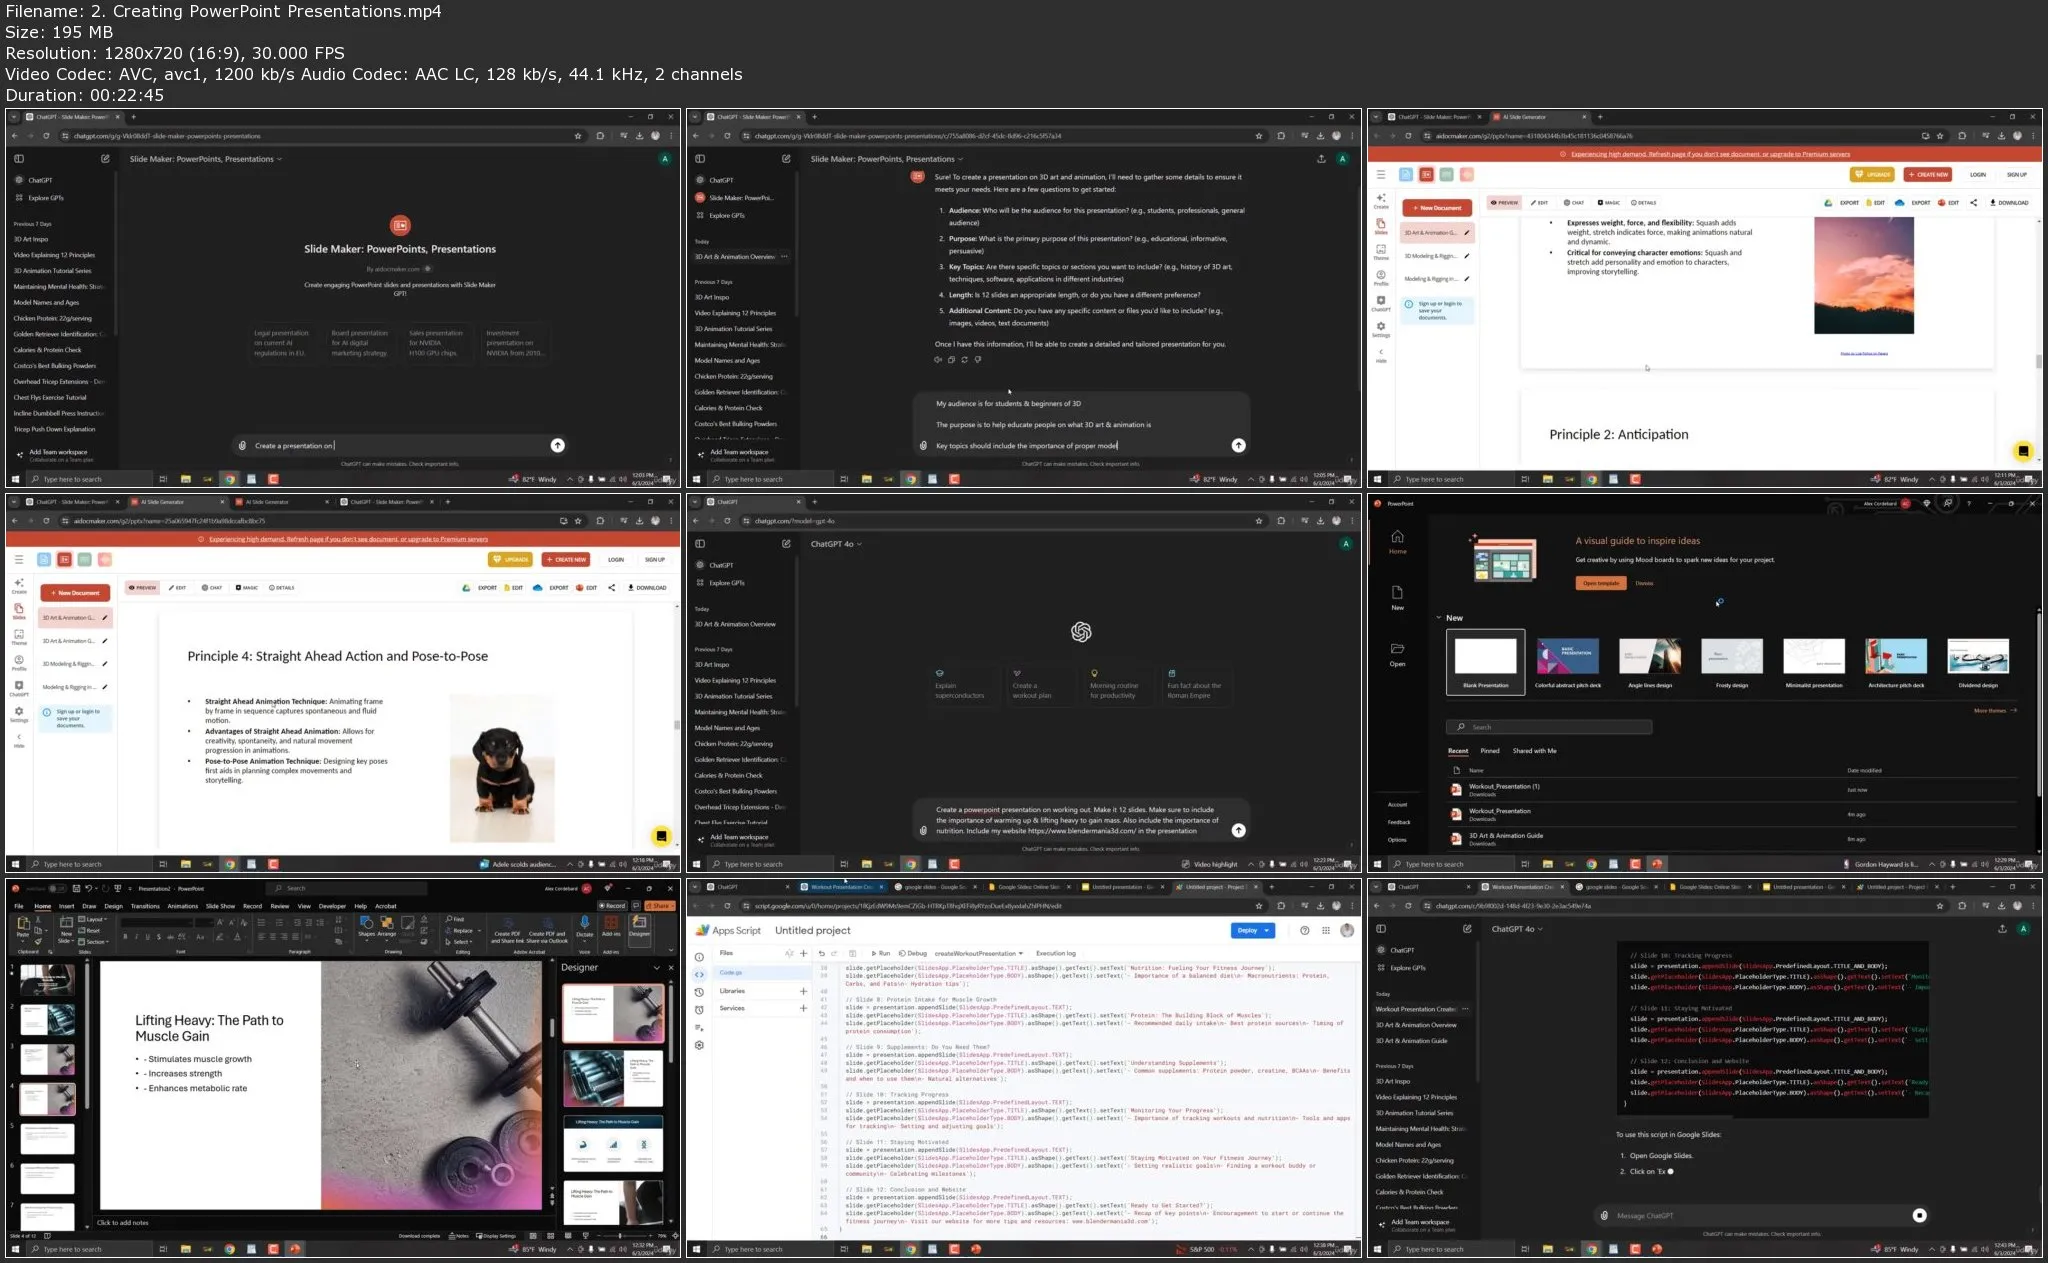Screen dimensions: 2048x1263
Task: Follow the More themes link
Action: pos(1995,711)
